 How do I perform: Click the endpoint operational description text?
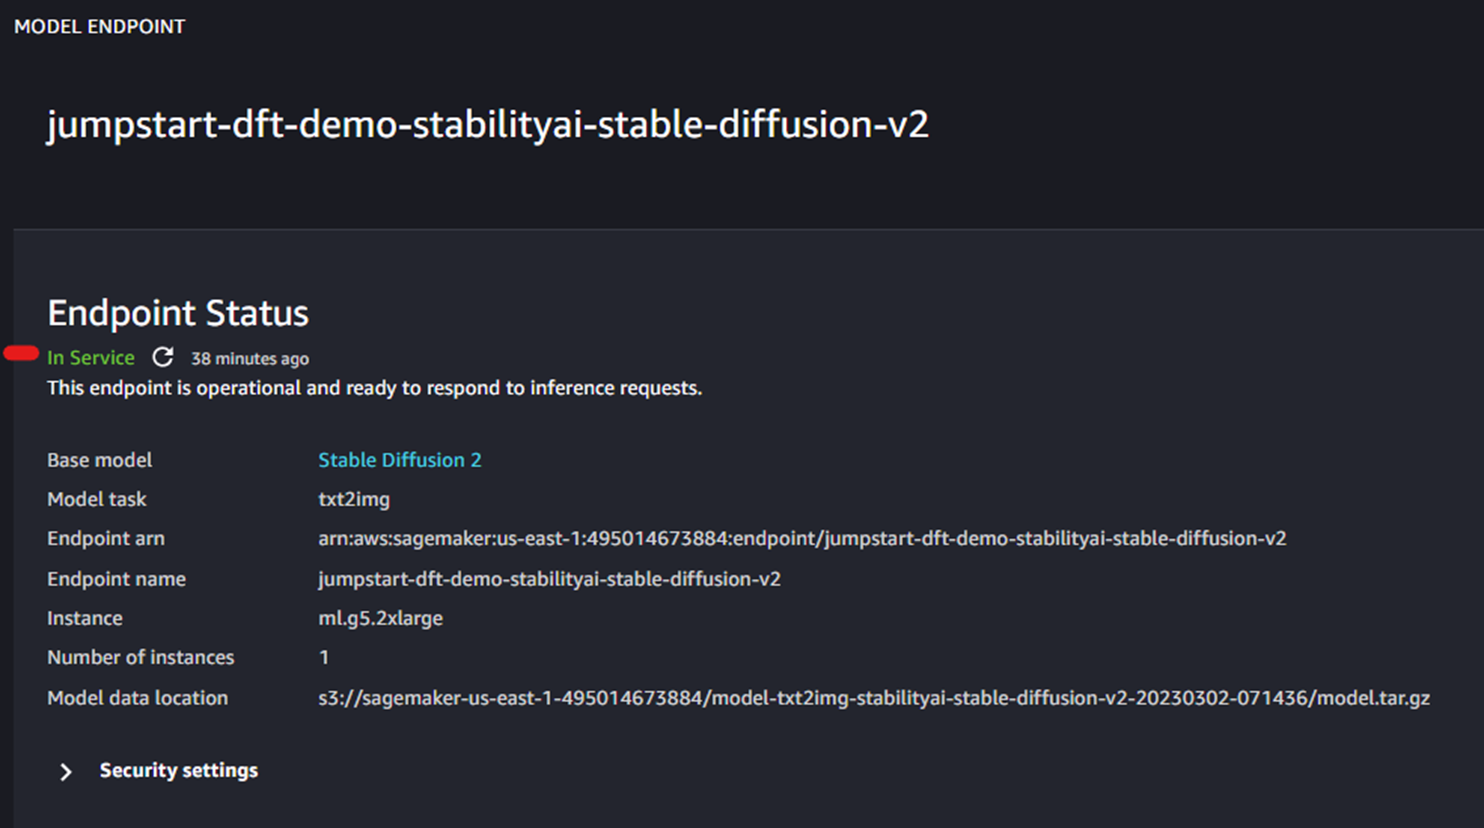(x=374, y=388)
